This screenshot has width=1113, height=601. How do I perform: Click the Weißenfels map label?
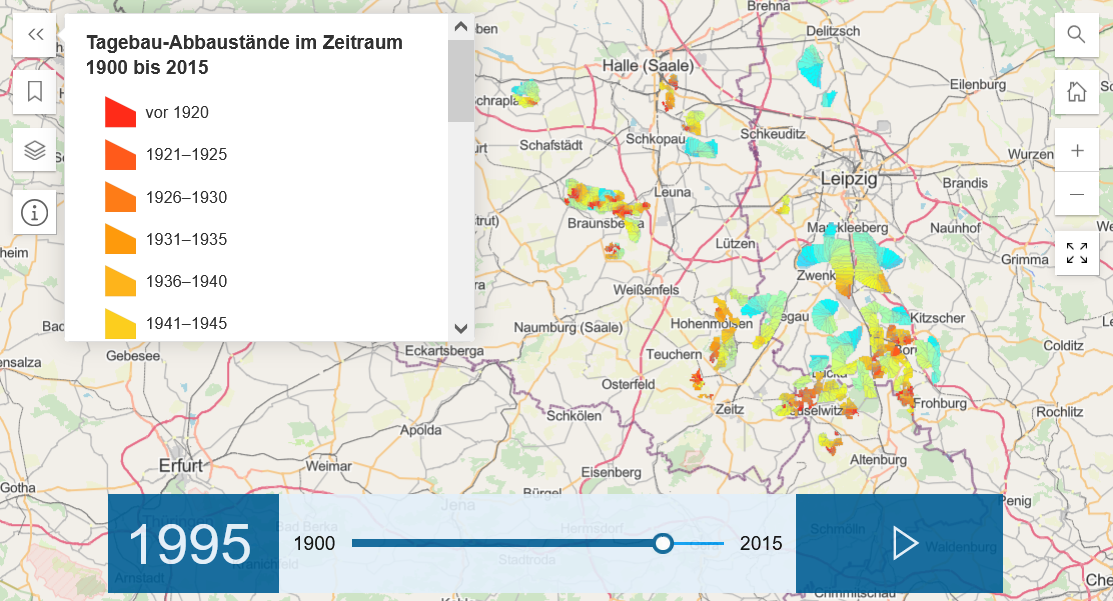pyautogui.click(x=646, y=290)
